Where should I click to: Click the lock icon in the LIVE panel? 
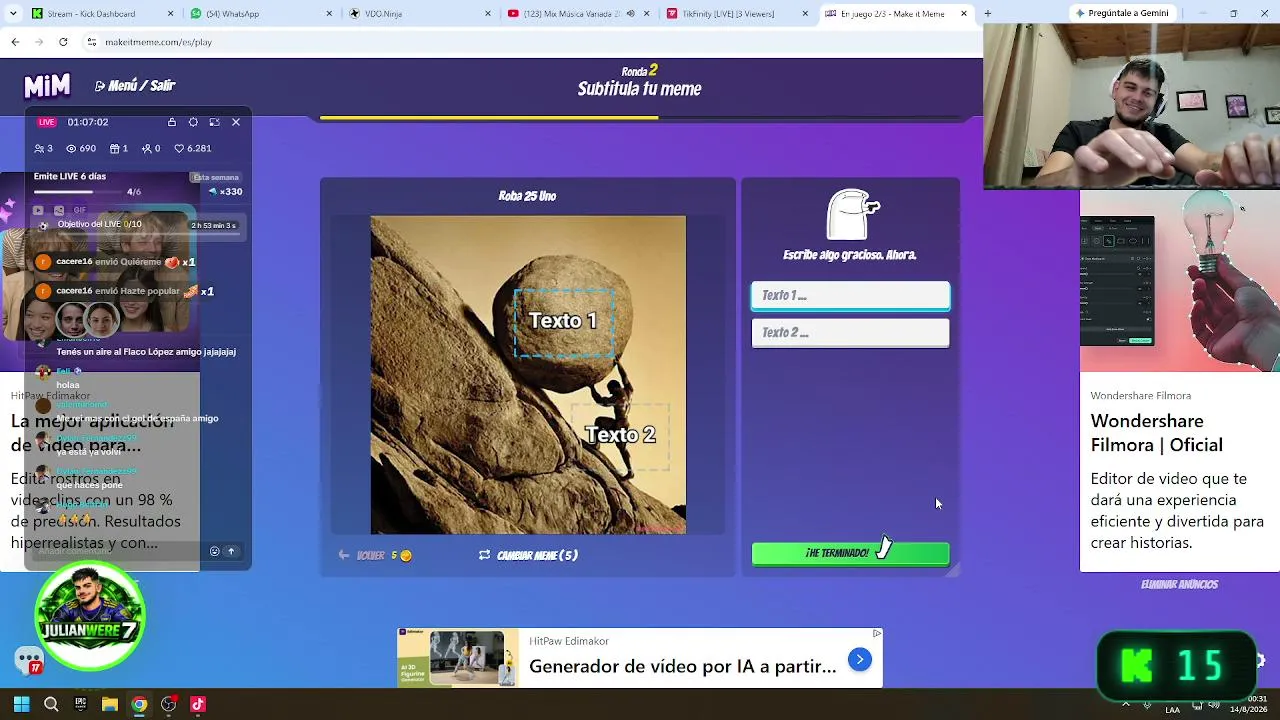172,122
